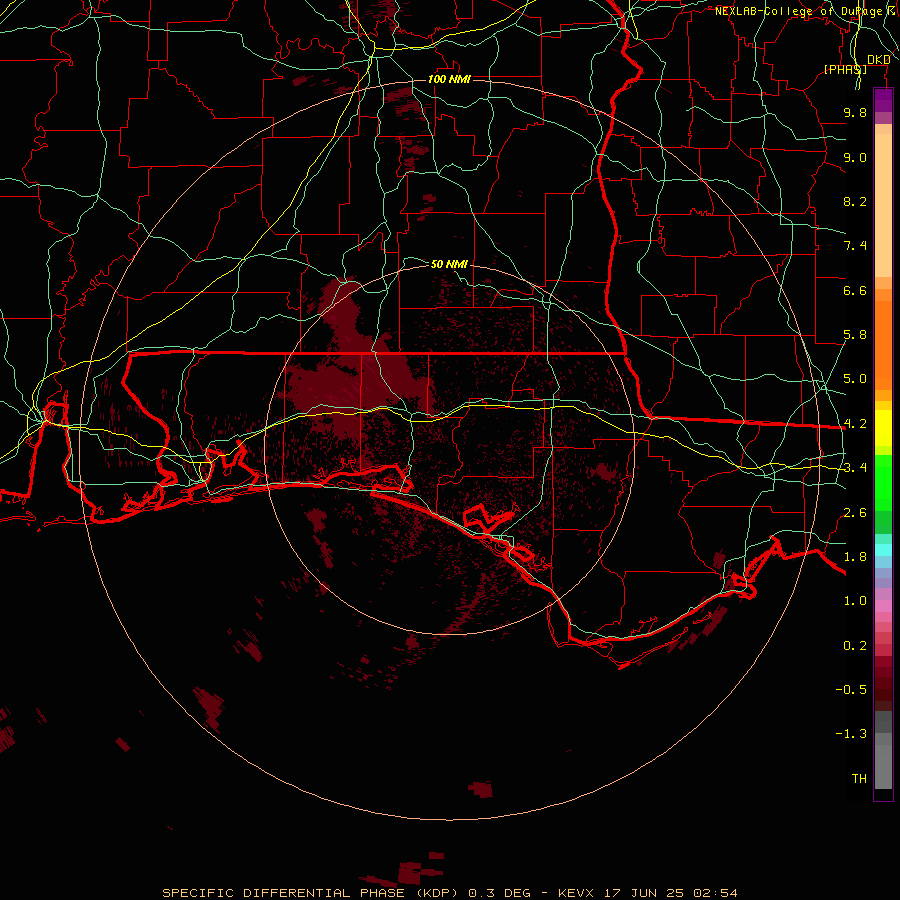Image resolution: width=900 pixels, height=900 pixels.
Task: Select the purple top color bar segment
Action: (883, 100)
